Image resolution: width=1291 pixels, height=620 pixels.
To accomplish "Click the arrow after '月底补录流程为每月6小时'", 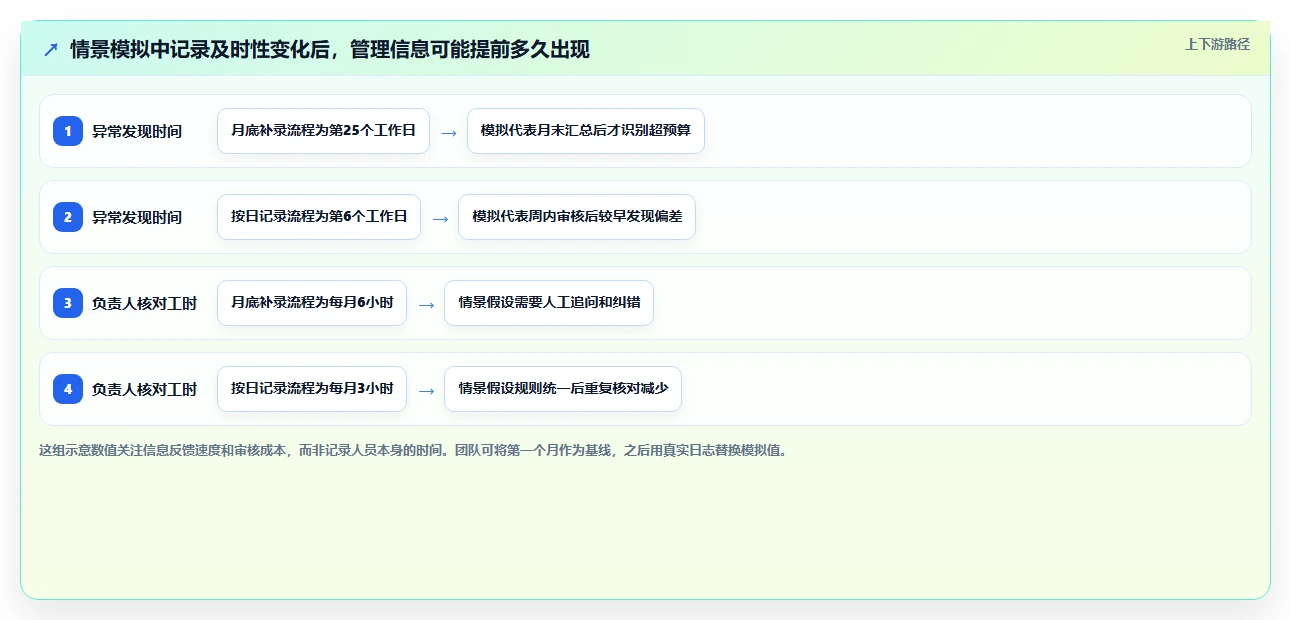I will tap(426, 304).
